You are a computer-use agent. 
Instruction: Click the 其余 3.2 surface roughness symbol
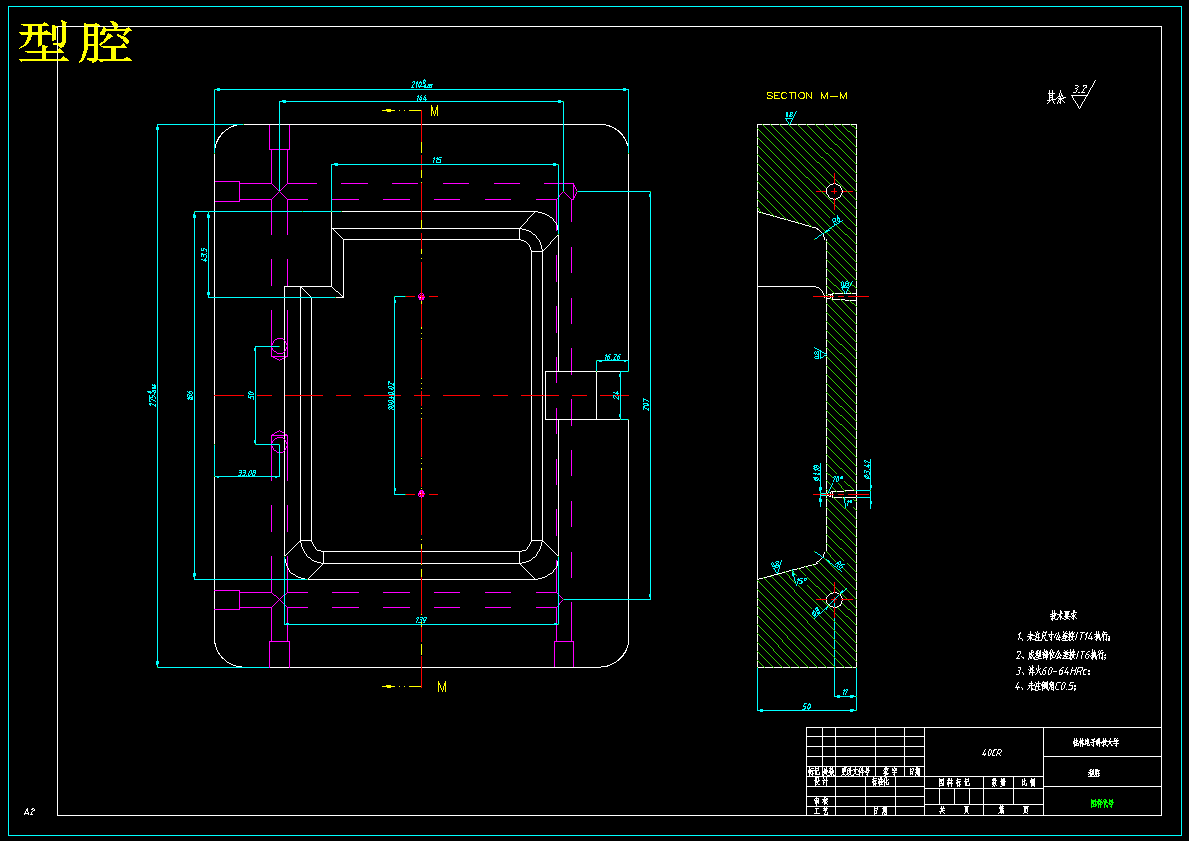1071,95
